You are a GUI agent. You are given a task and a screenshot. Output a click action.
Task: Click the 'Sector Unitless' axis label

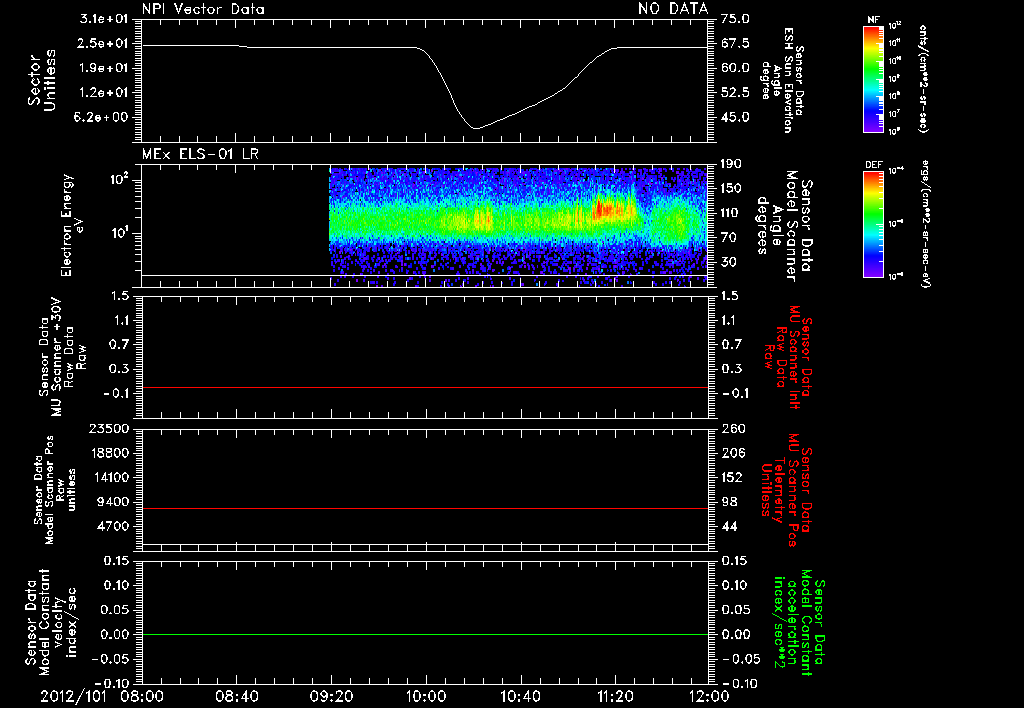(x=42, y=80)
